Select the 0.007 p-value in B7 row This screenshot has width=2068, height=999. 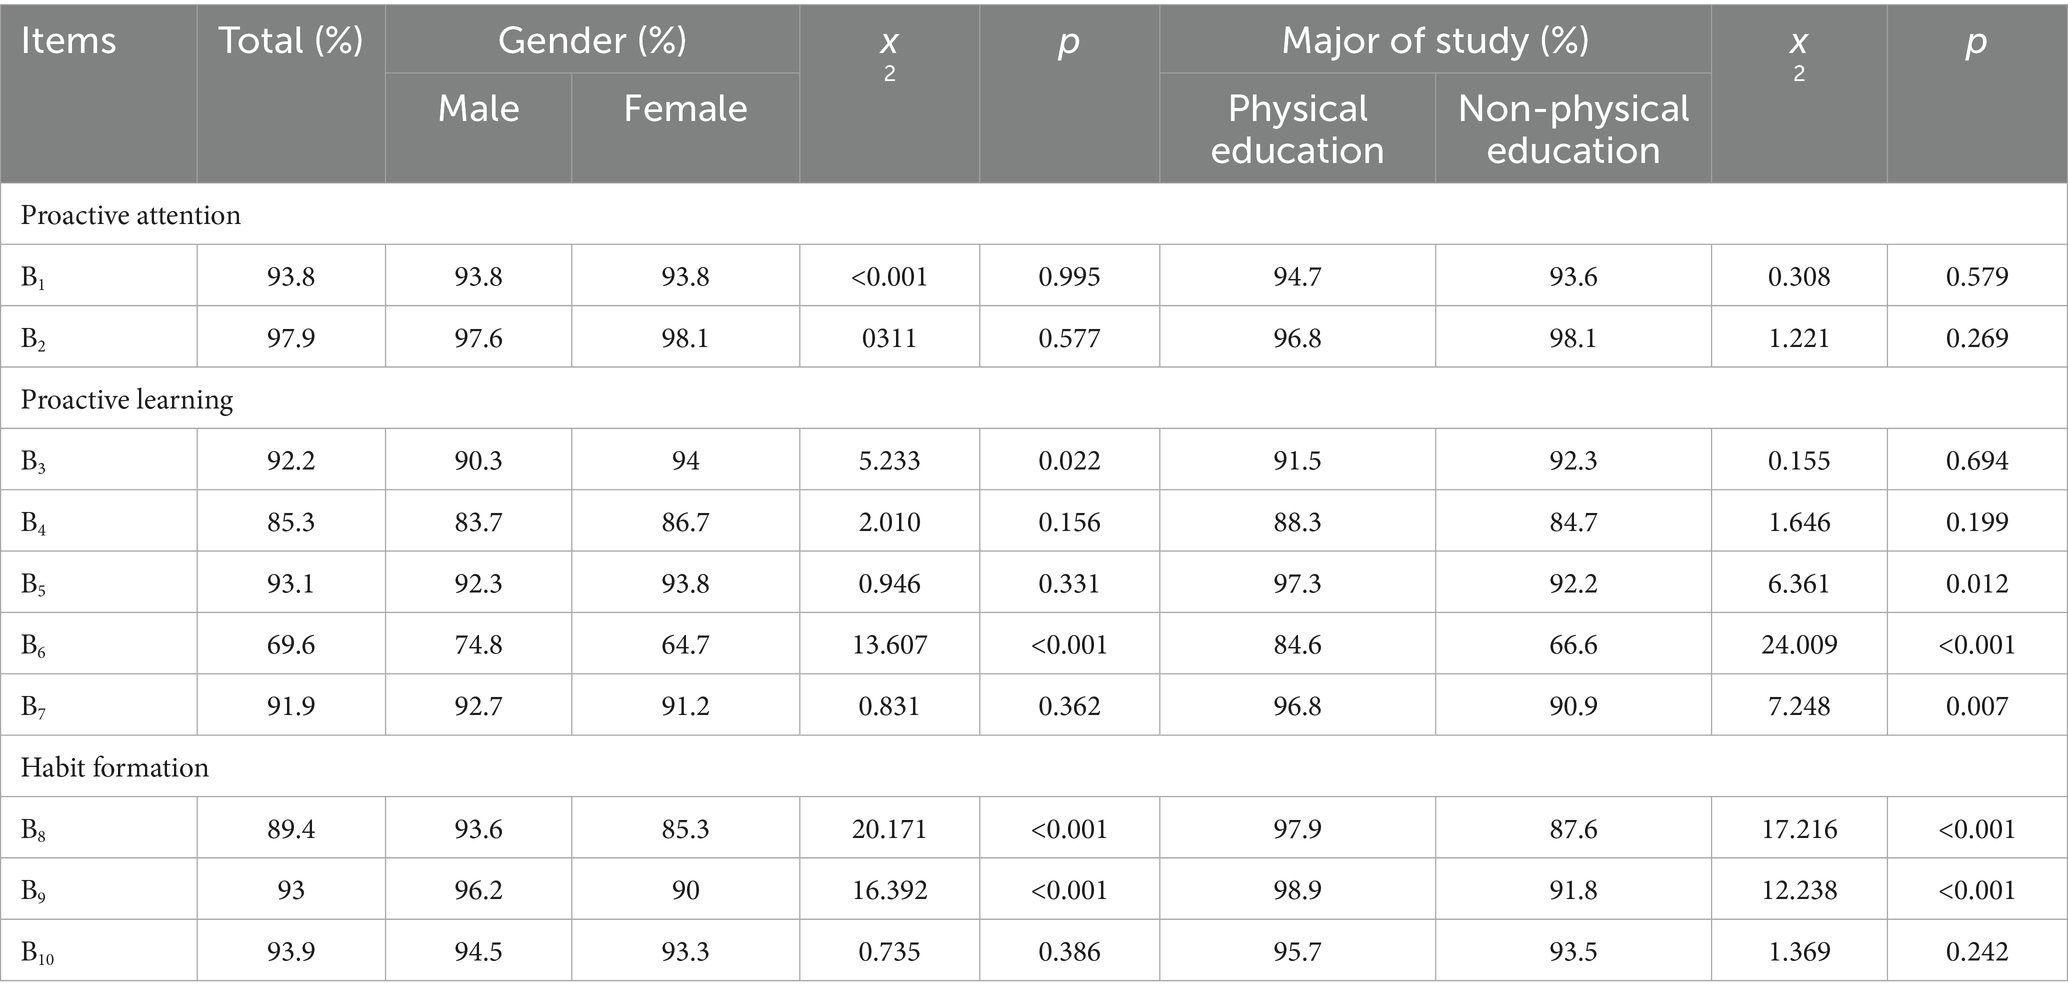click(1977, 706)
